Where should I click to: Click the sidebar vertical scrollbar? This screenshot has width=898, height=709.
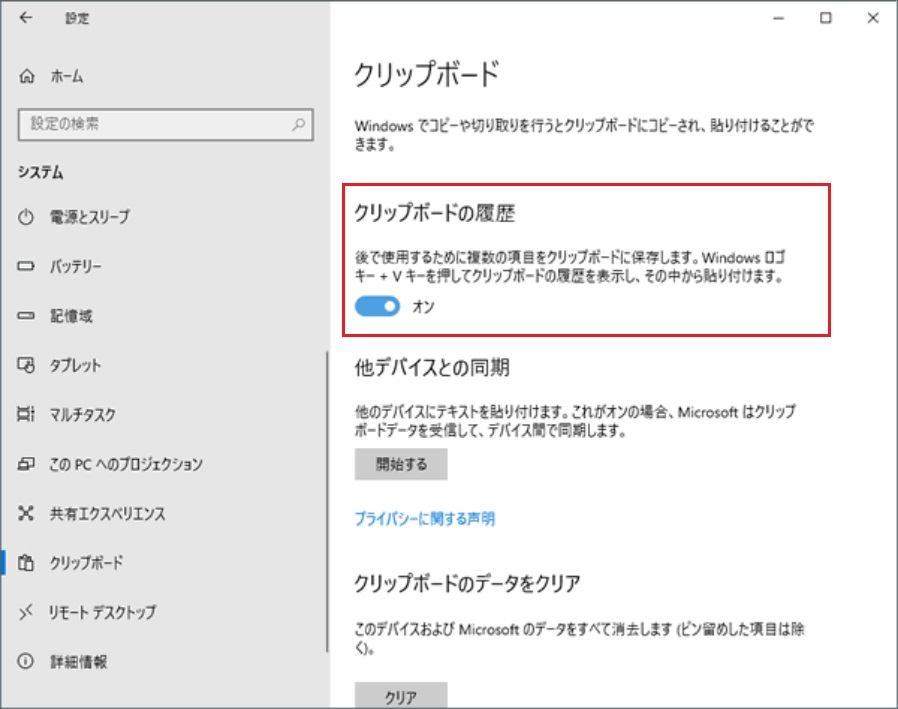[x=327, y=502]
